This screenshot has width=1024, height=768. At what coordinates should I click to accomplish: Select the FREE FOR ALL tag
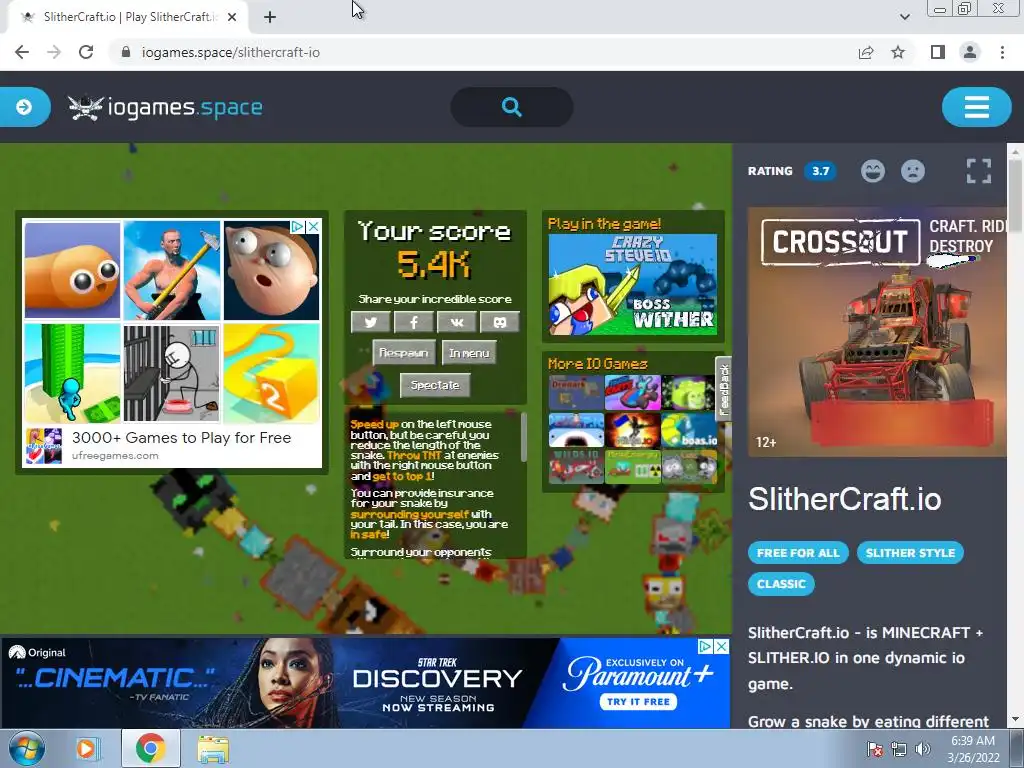798,552
